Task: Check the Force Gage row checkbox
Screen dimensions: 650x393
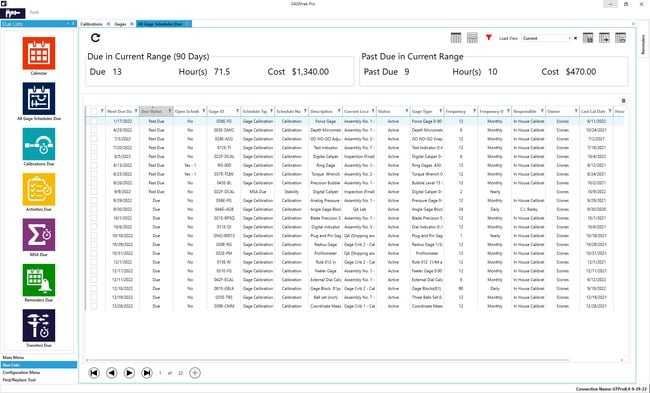Action: click(94, 121)
